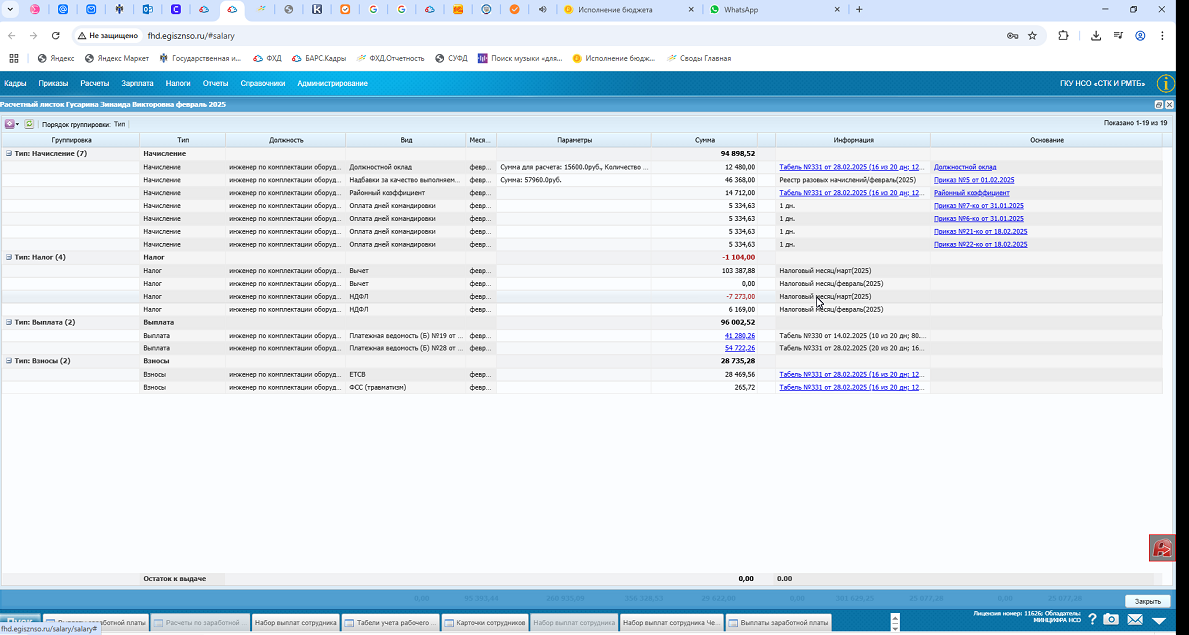Open the Зарплата menu
The width and height of the screenshot is (1189, 635).
pyautogui.click(x=137, y=83)
